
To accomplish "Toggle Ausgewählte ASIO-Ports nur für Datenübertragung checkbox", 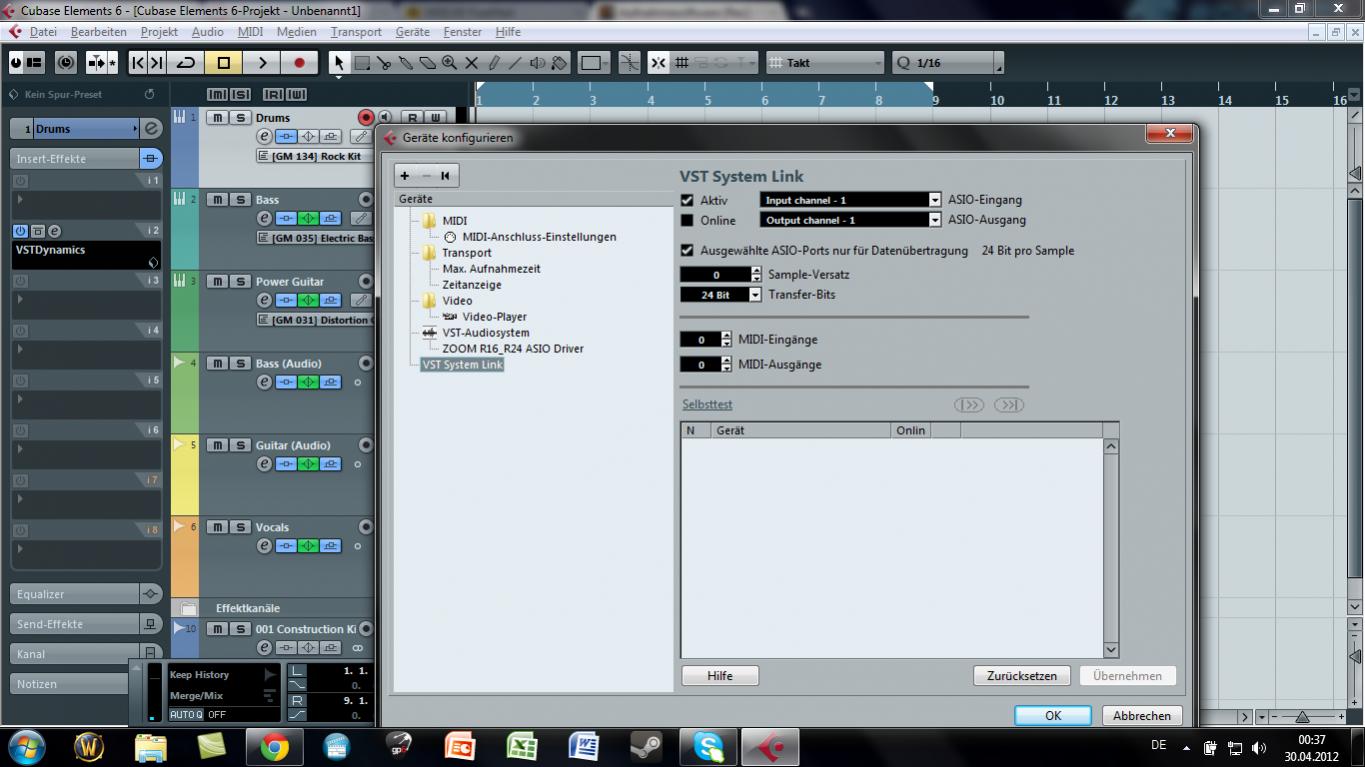I will pyautogui.click(x=687, y=250).
